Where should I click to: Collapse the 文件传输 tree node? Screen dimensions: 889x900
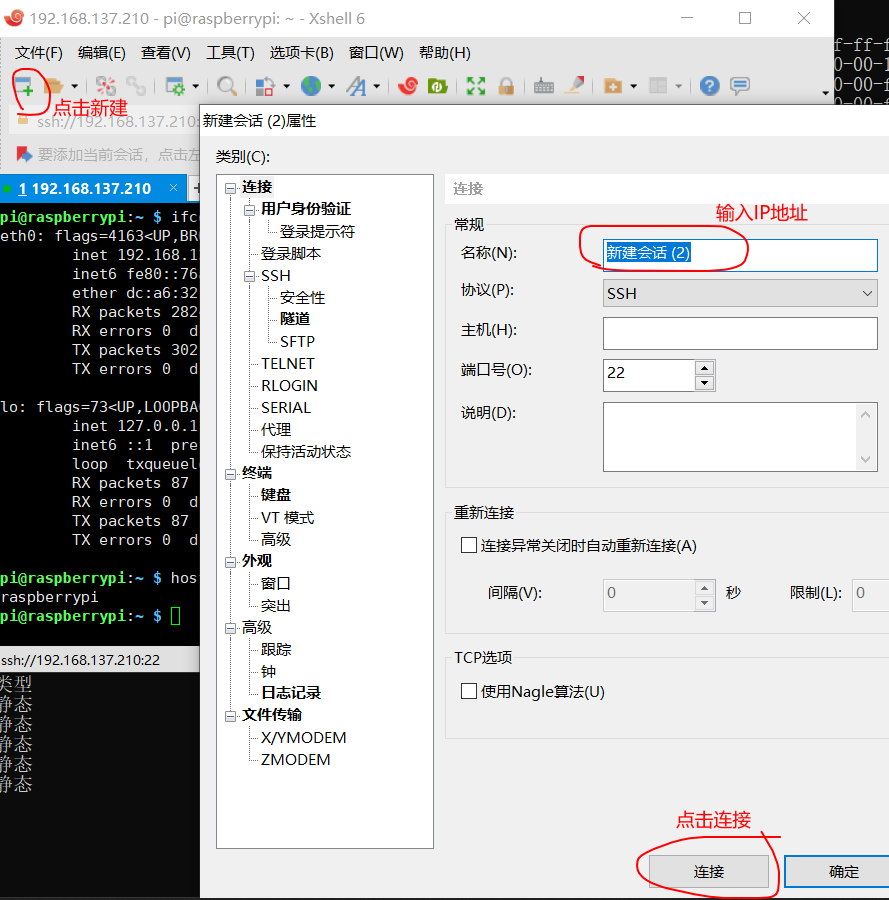[231, 716]
